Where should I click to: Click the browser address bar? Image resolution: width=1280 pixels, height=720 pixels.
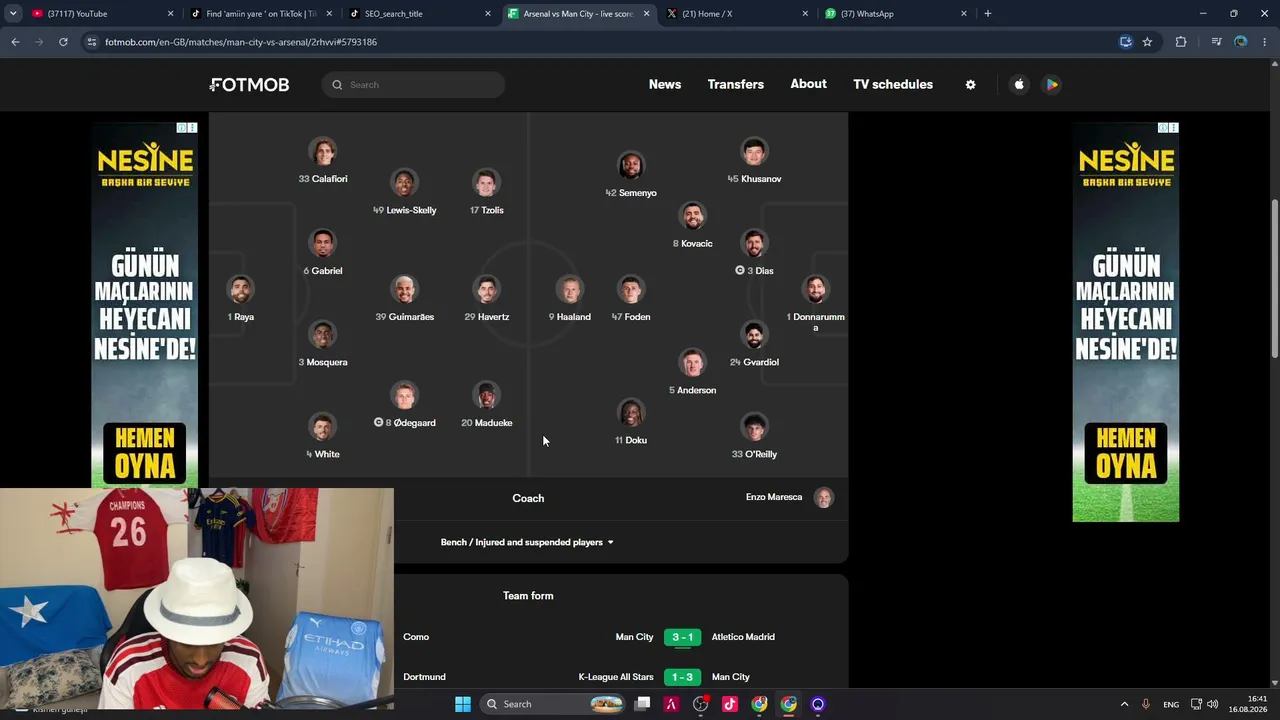[600, 42]
